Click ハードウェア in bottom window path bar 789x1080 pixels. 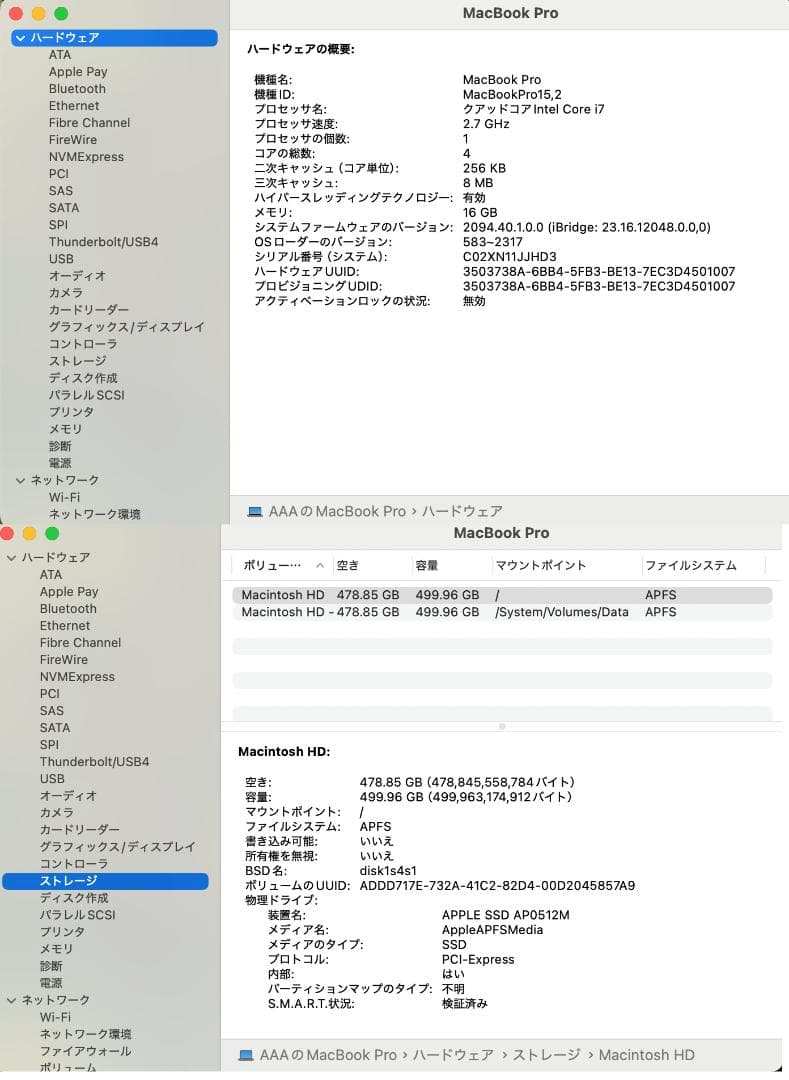[x=453, y=1055]
